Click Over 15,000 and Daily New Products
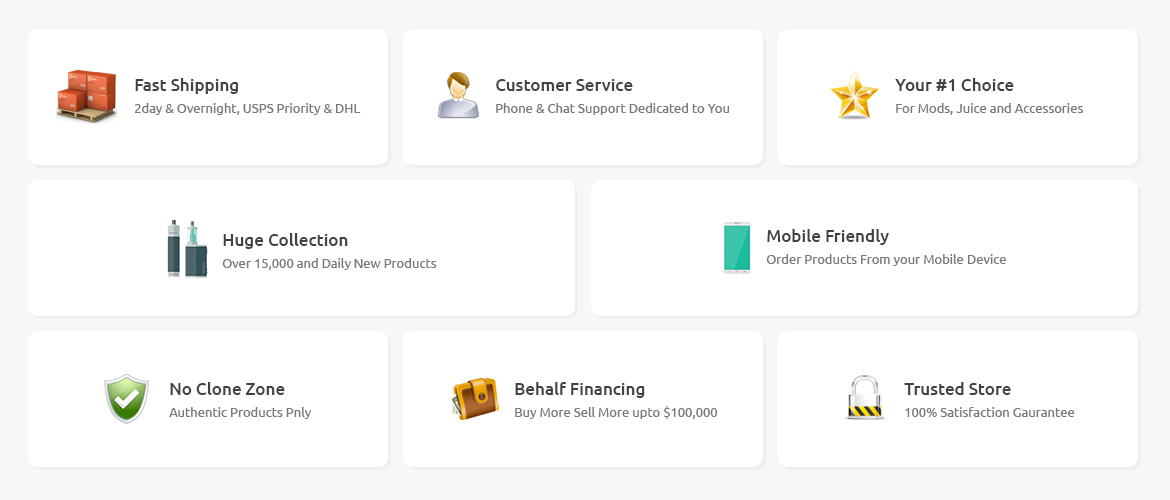This screenshot has height=500, width=1170. pos(329,263)
